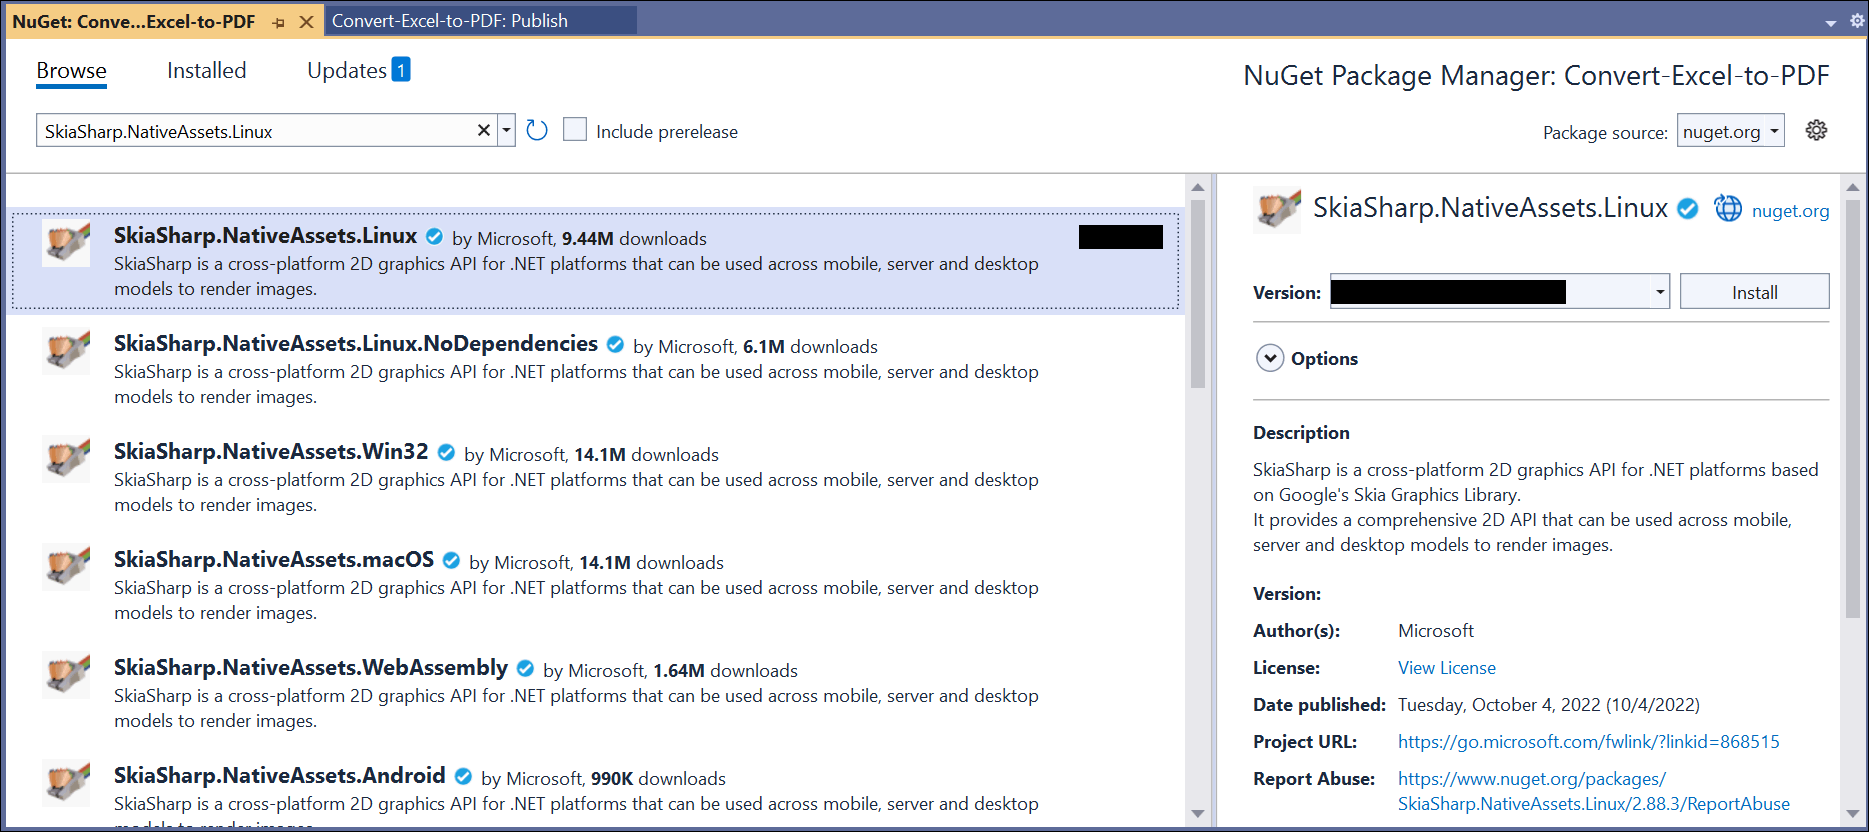Open the Report Abuse nuget.org link

click(x=1593, y=791)
